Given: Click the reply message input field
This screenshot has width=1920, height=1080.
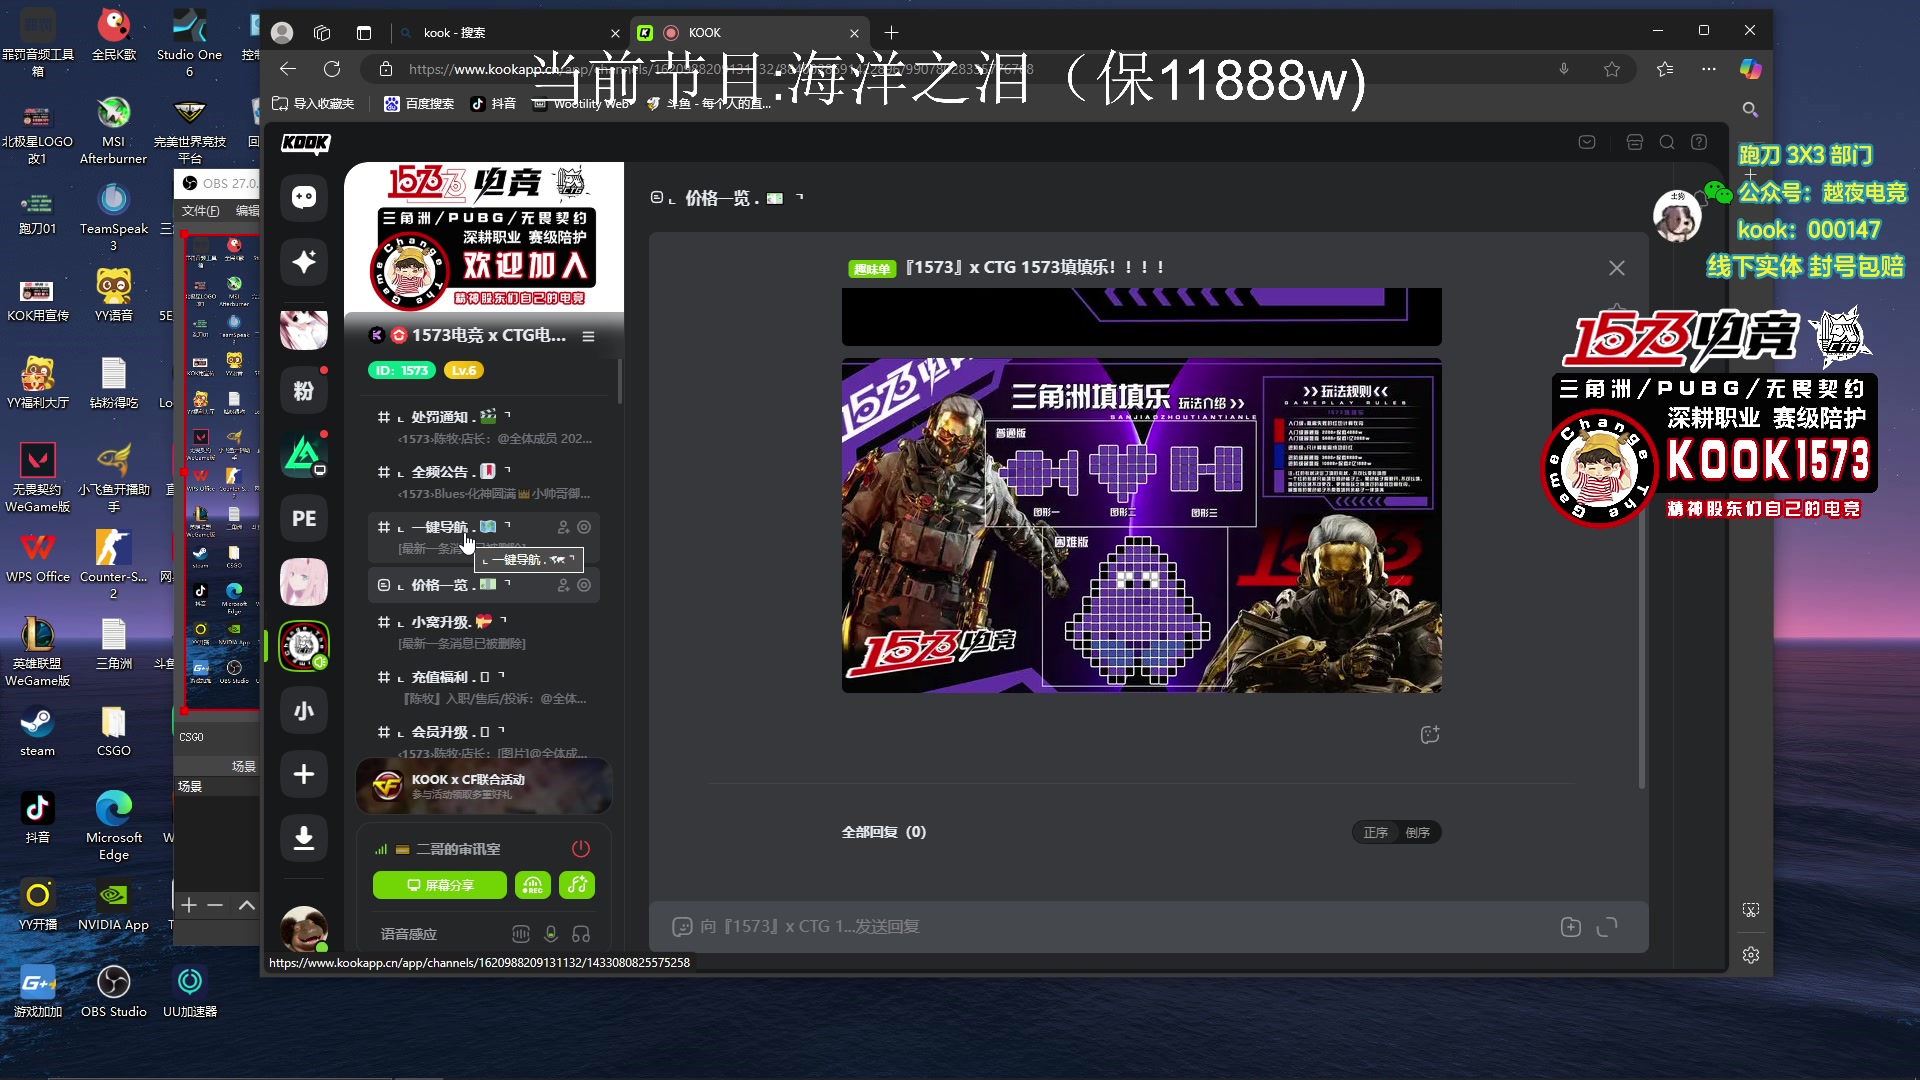Looking at the screenshot, I should 1100,926.
